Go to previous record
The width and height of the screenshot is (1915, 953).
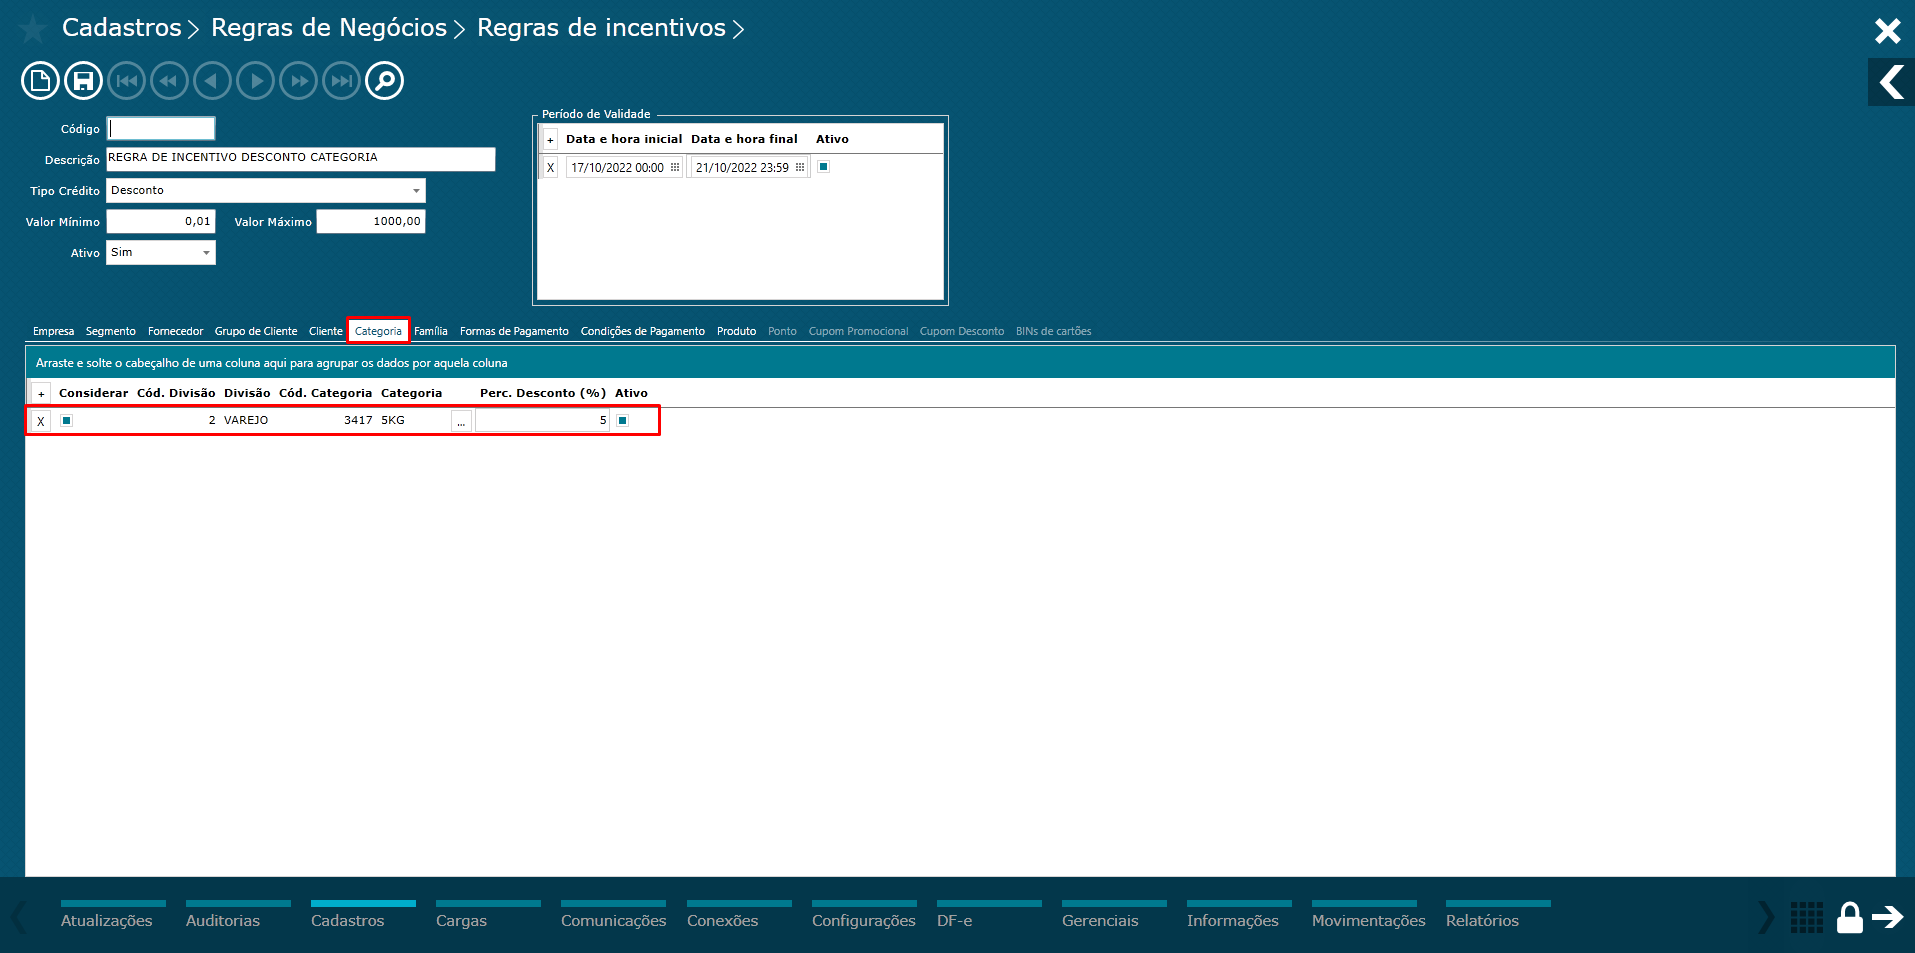tap(212, 81)
